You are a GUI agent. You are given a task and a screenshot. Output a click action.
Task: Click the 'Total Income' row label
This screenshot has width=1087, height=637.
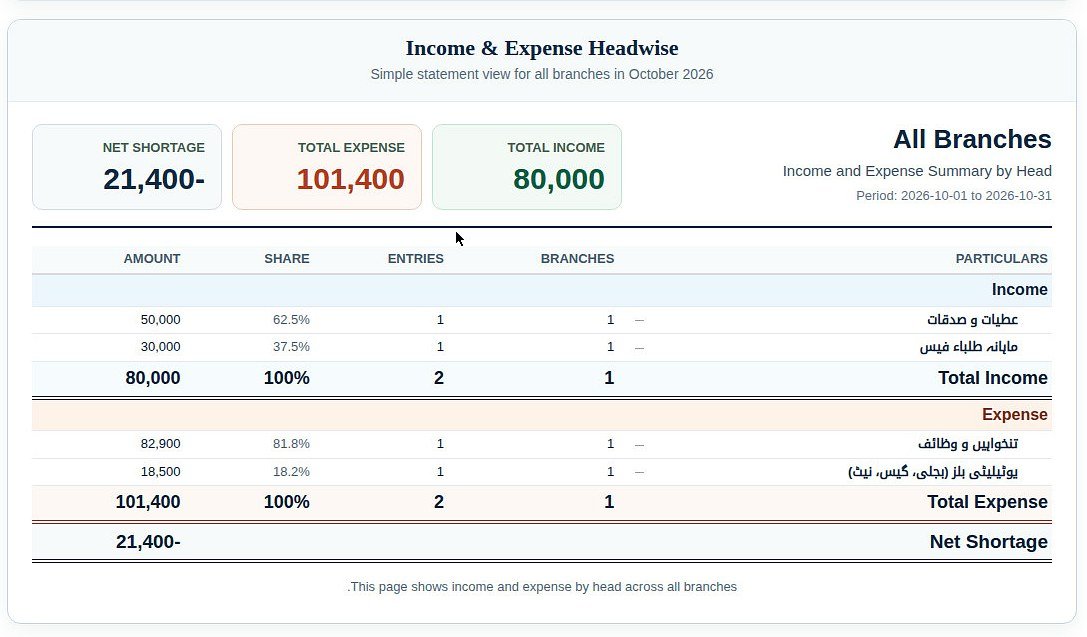pyautogui.click(x=993, y=378)
